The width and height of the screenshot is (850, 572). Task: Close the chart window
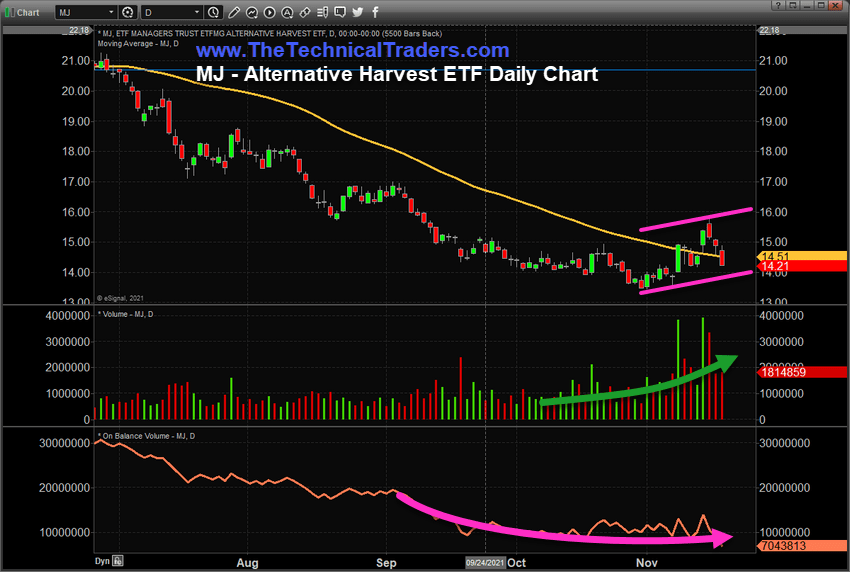tap(836, 5)
